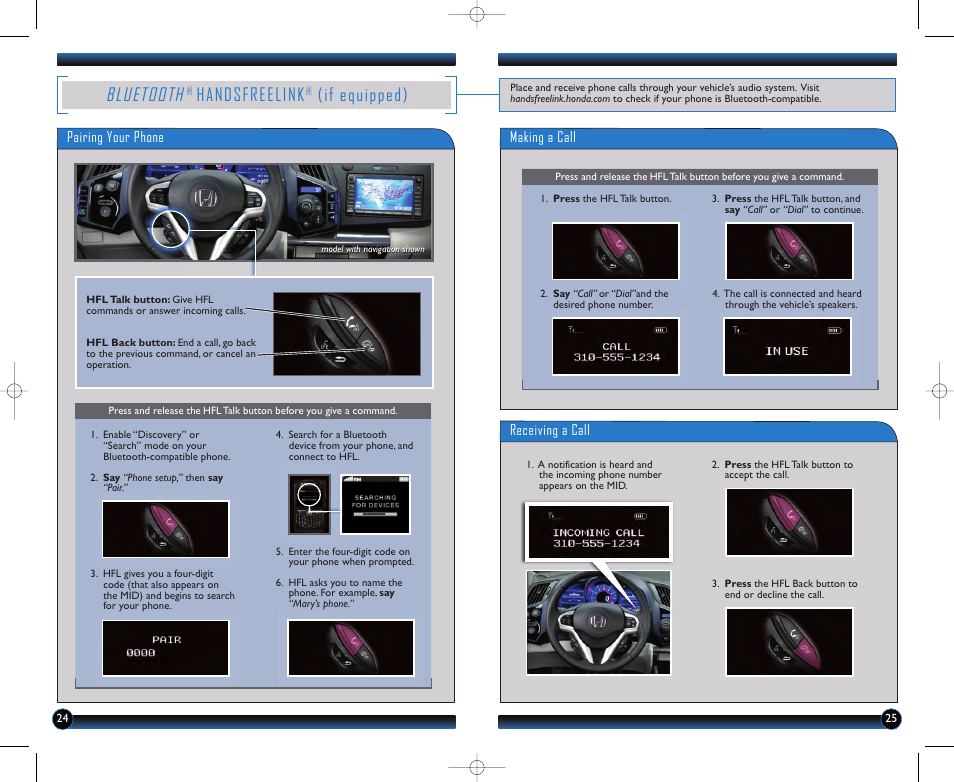Click the IN USE display image
Screen dimensions: 954x782
point(787,346)
